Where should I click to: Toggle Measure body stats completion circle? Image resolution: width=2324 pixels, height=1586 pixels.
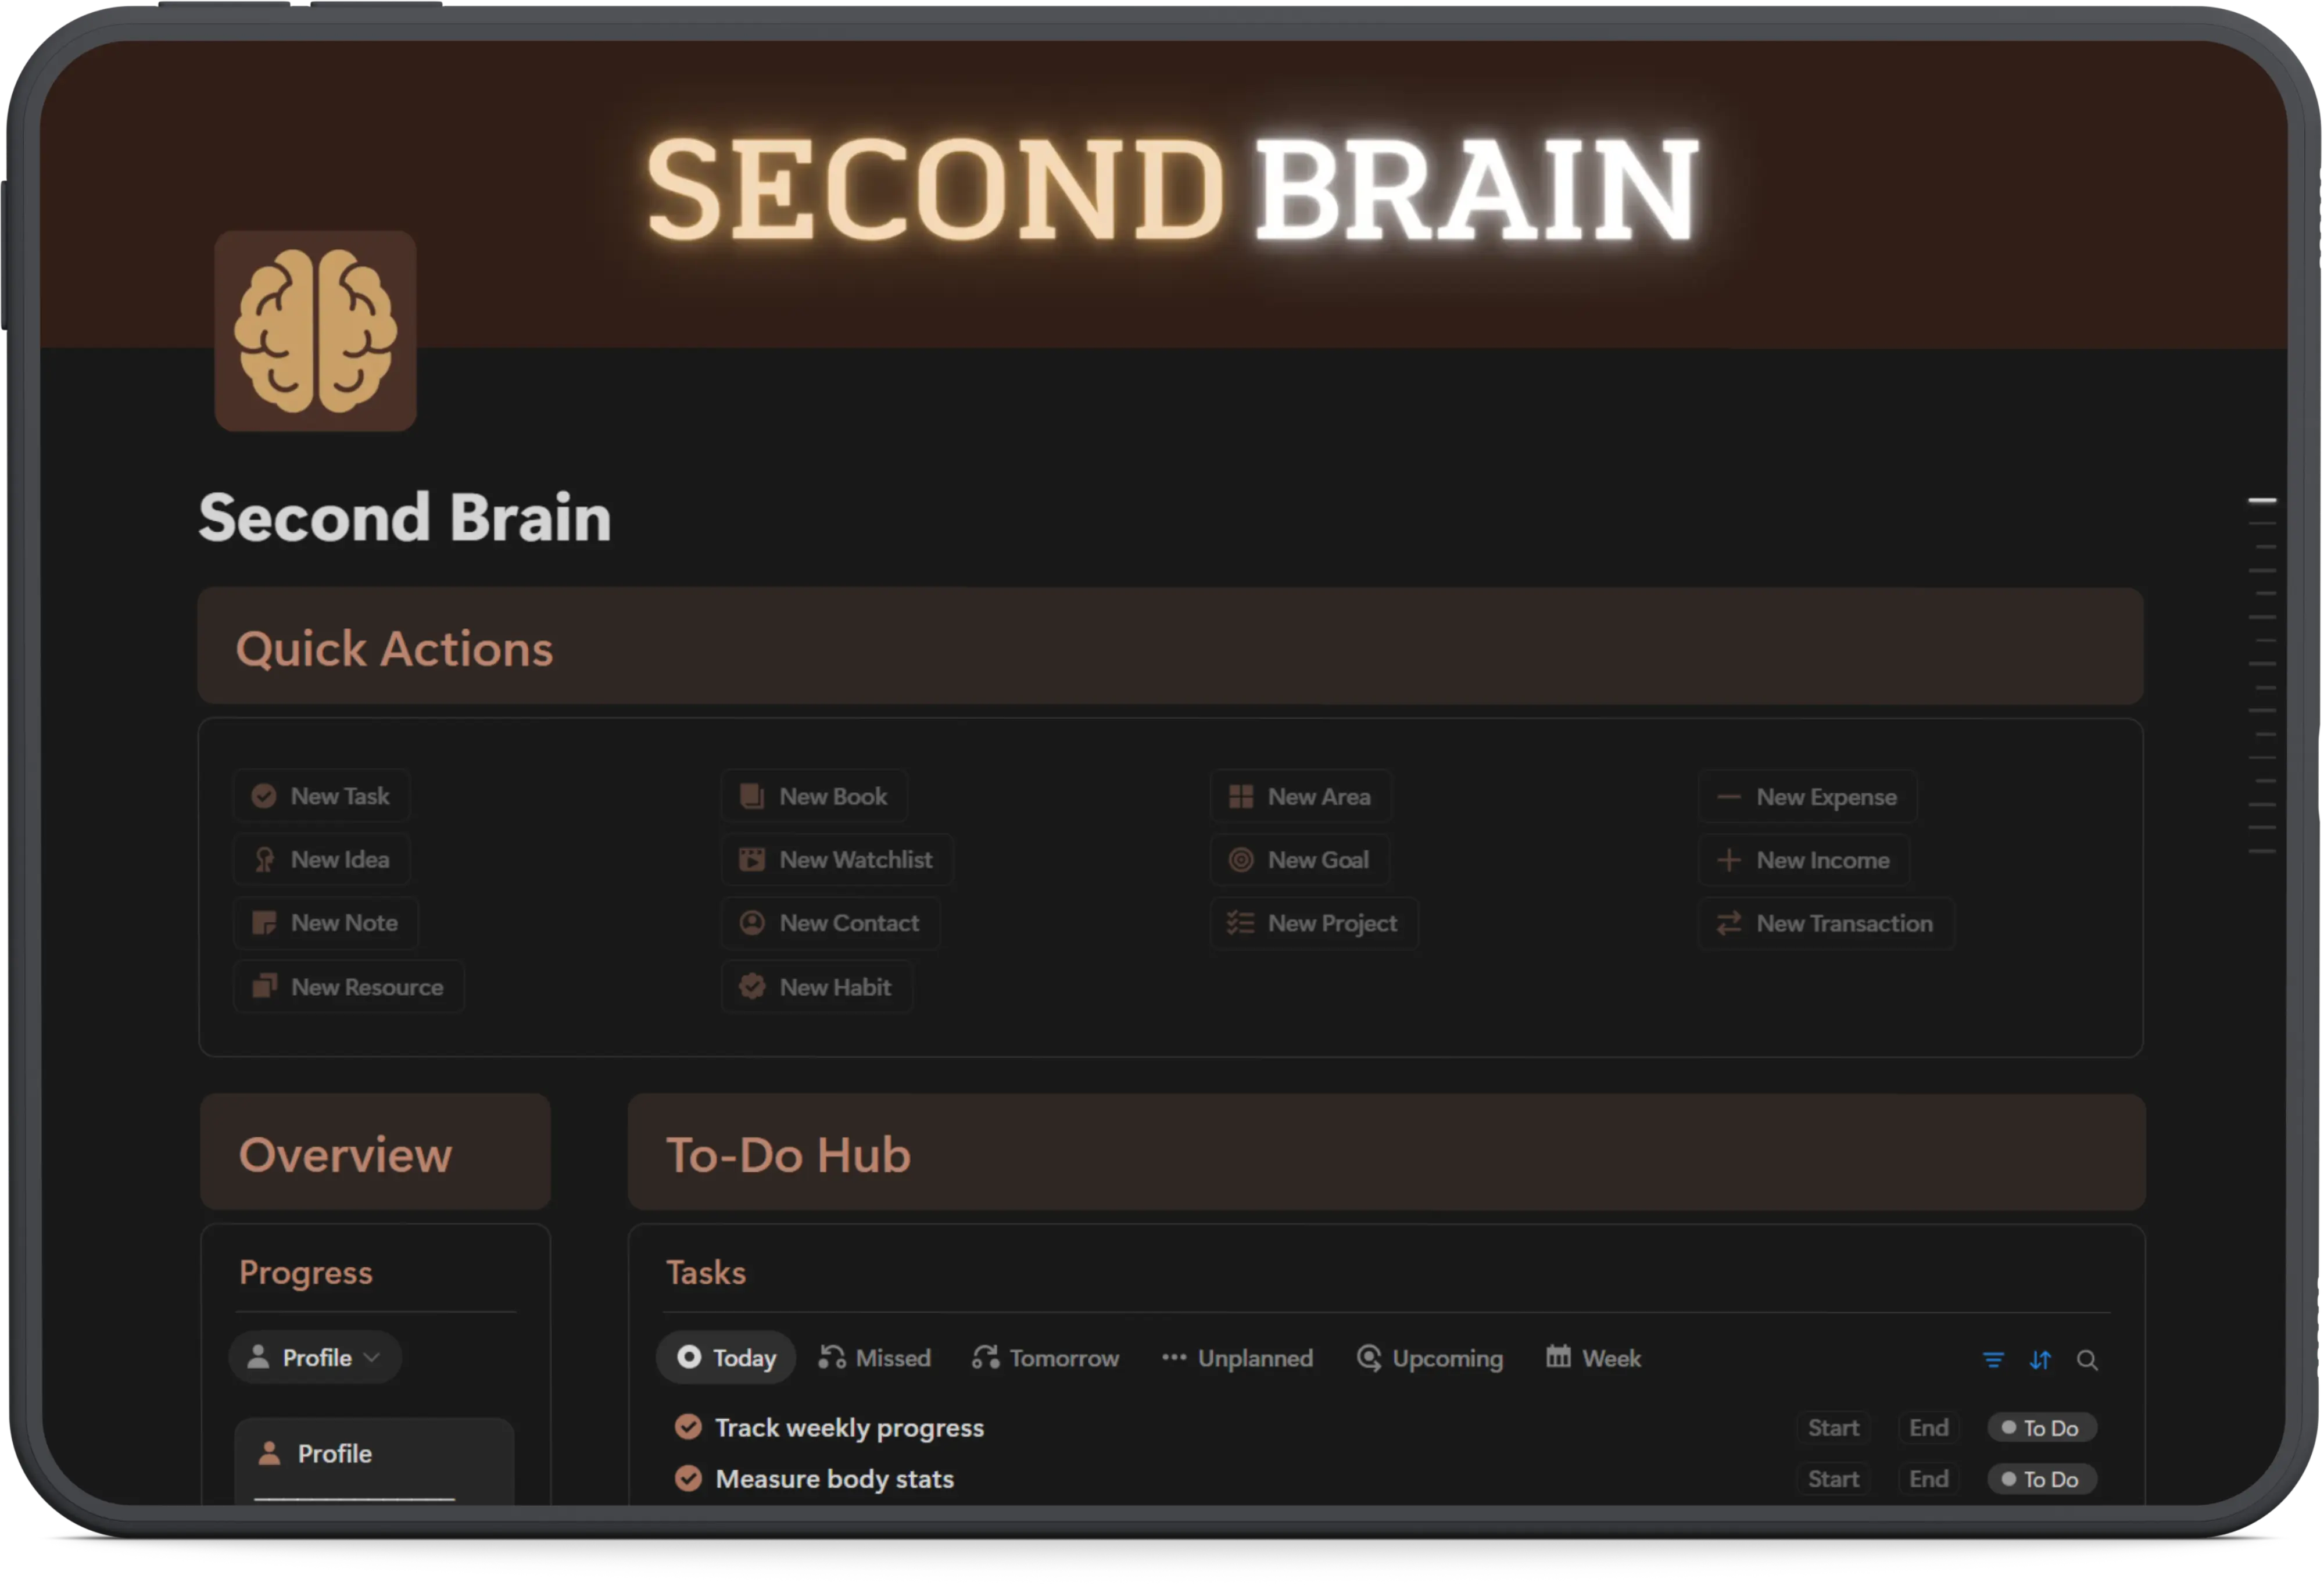pos(688,1478)
